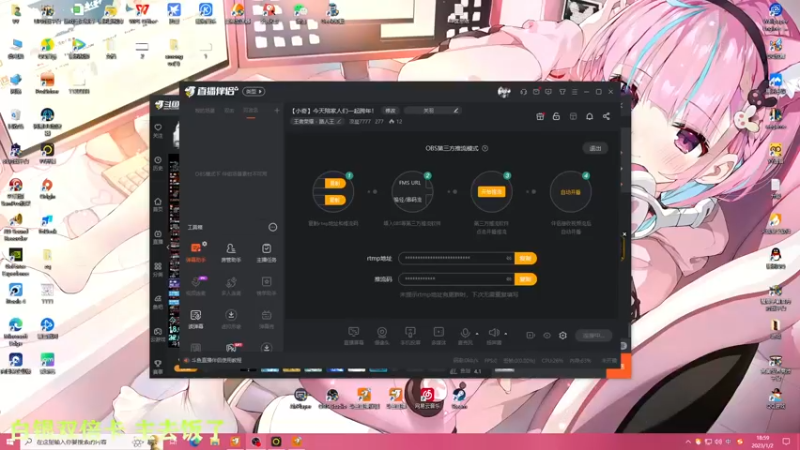The width and height of the screenshot is (800, 450).
Task: Click the rtmp地址 input field
Action: (x=456, y=258)
